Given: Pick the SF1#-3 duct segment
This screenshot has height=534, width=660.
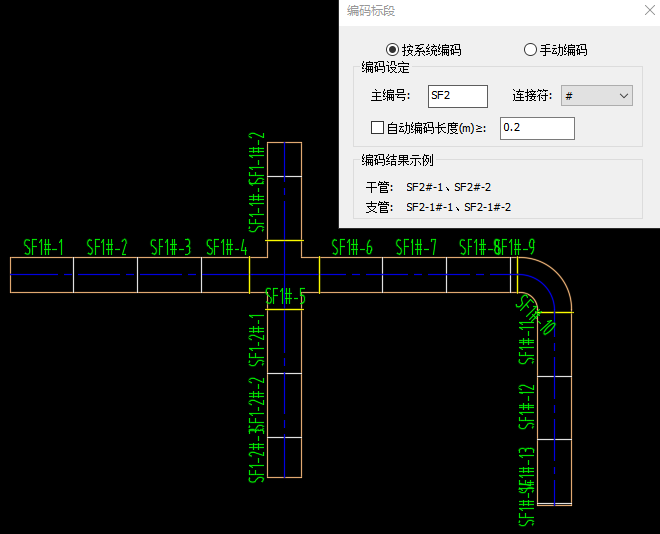Looking at the screenshot, I should pos(169,274).
